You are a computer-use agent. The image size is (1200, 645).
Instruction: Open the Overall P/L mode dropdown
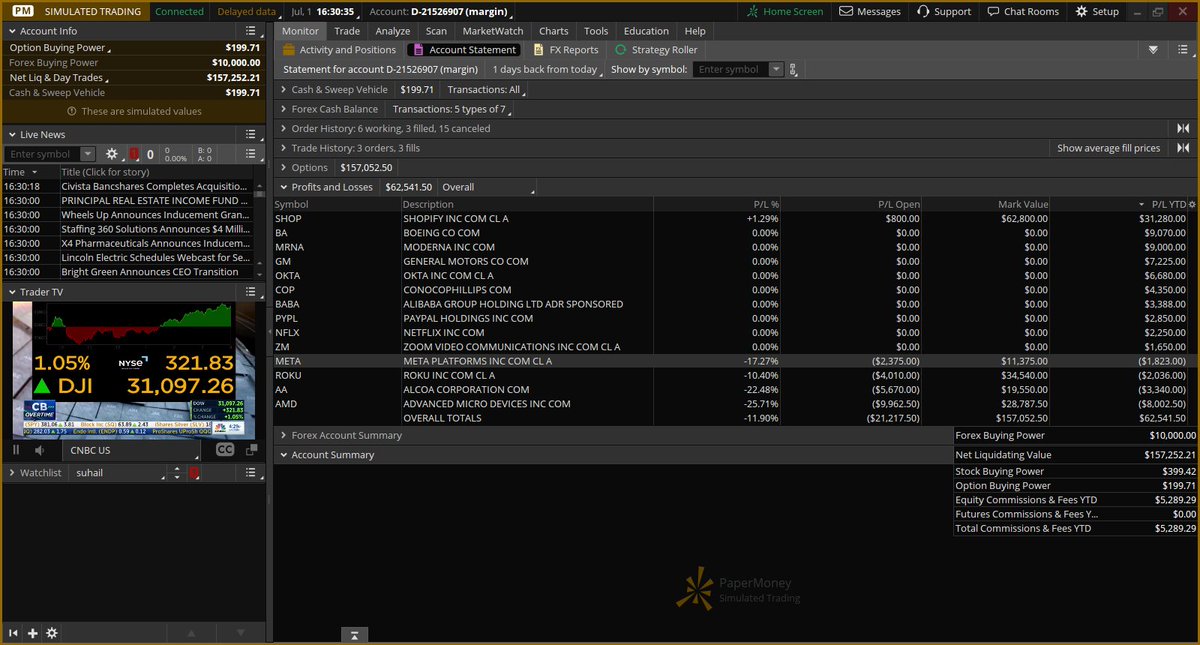pos(488,187)
